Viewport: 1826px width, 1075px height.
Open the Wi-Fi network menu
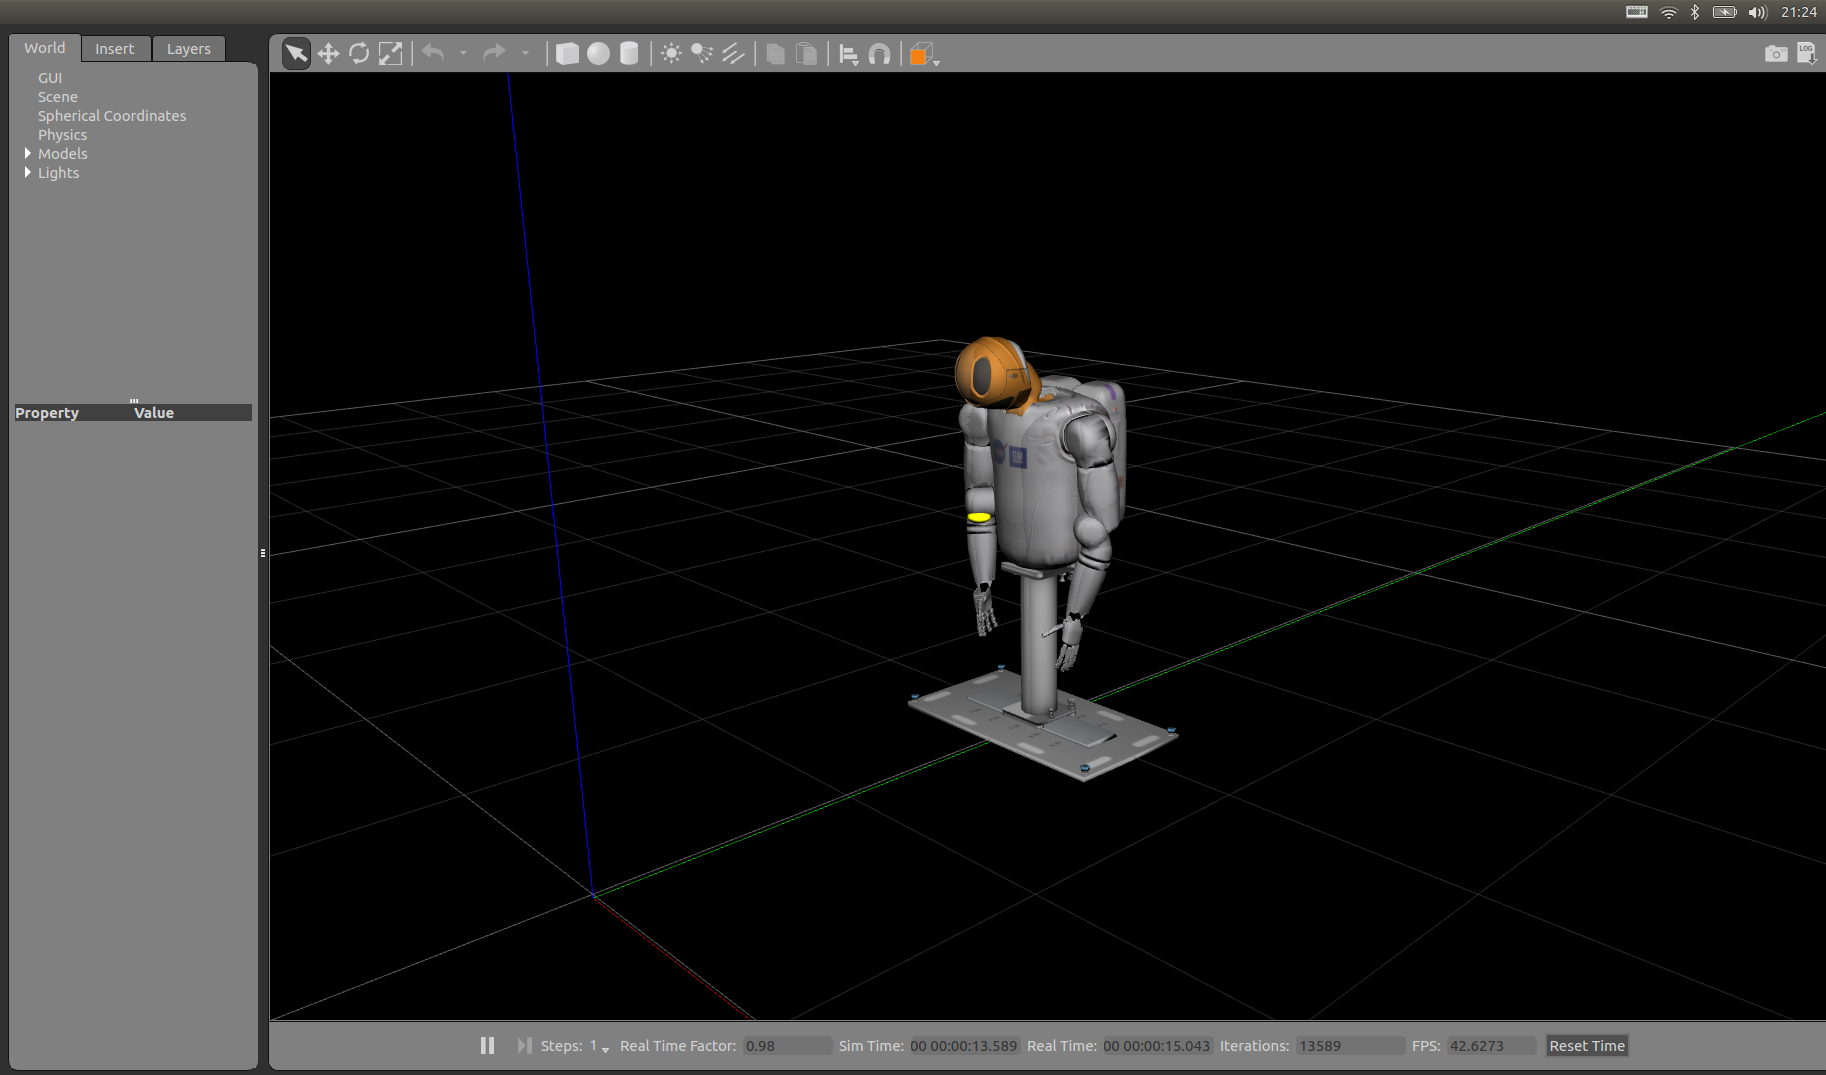coord(1669,12)
